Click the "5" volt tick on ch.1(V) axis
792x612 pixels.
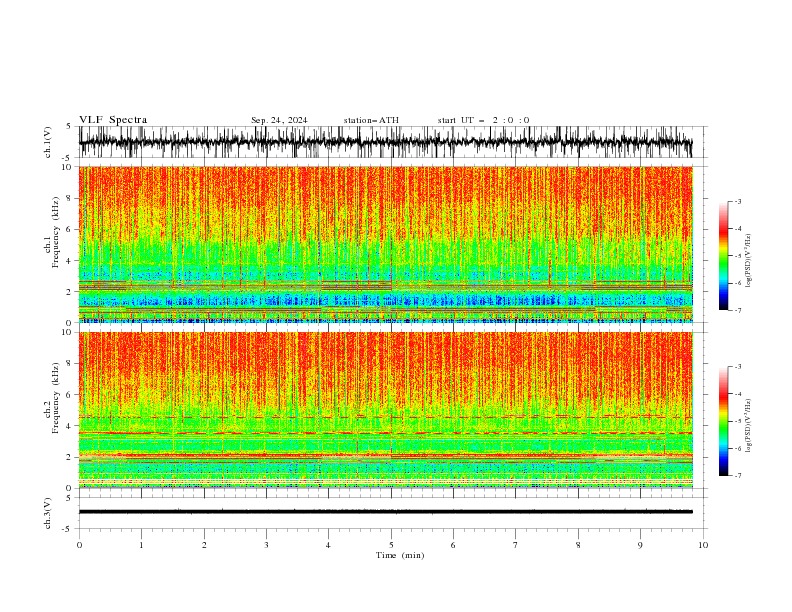tap(69, 126)
